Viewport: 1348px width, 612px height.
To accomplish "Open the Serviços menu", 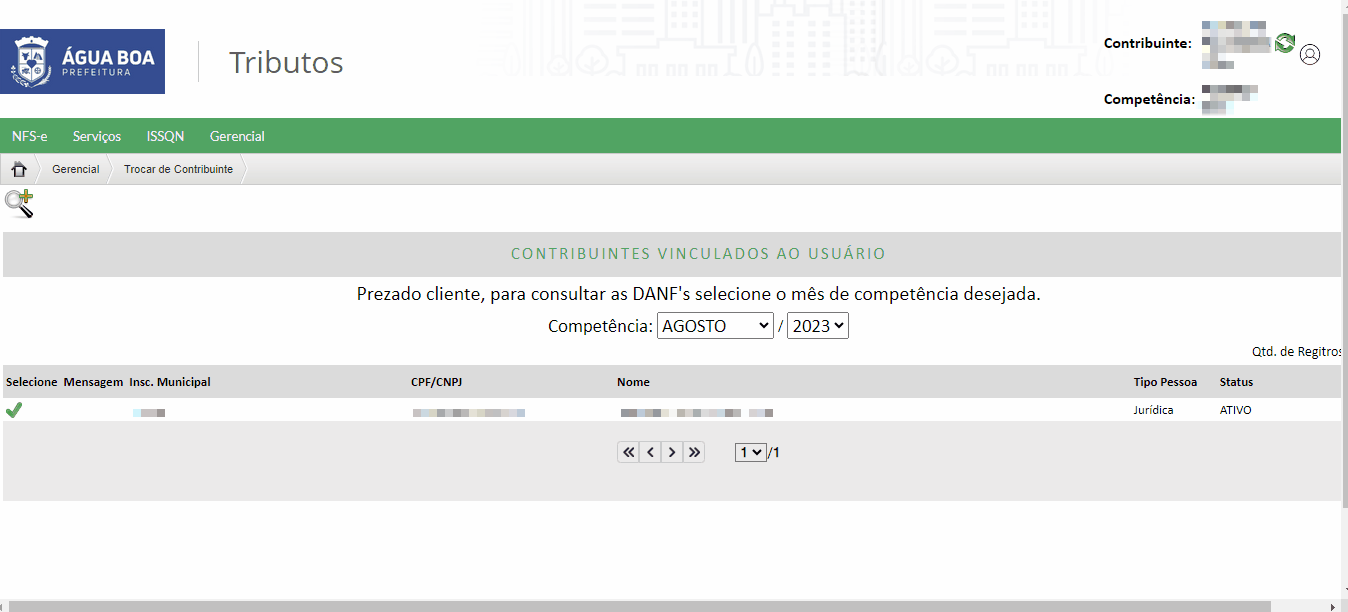I will point(97,136).
